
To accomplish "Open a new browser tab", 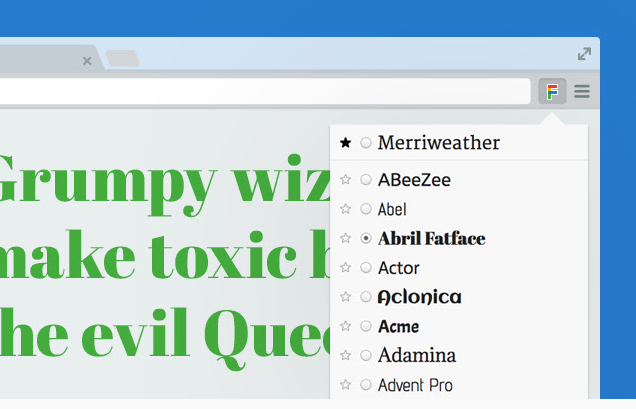I will (122, 59).
